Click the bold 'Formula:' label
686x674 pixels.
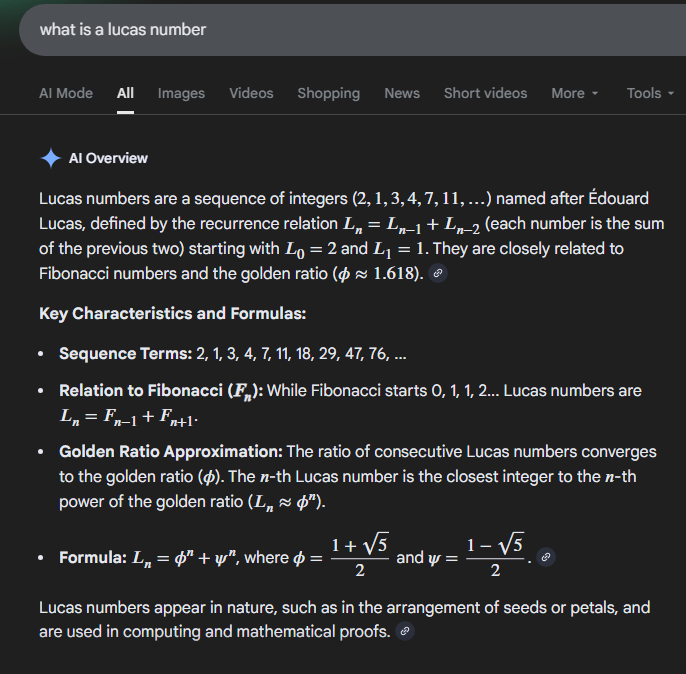tap(93, 558)
